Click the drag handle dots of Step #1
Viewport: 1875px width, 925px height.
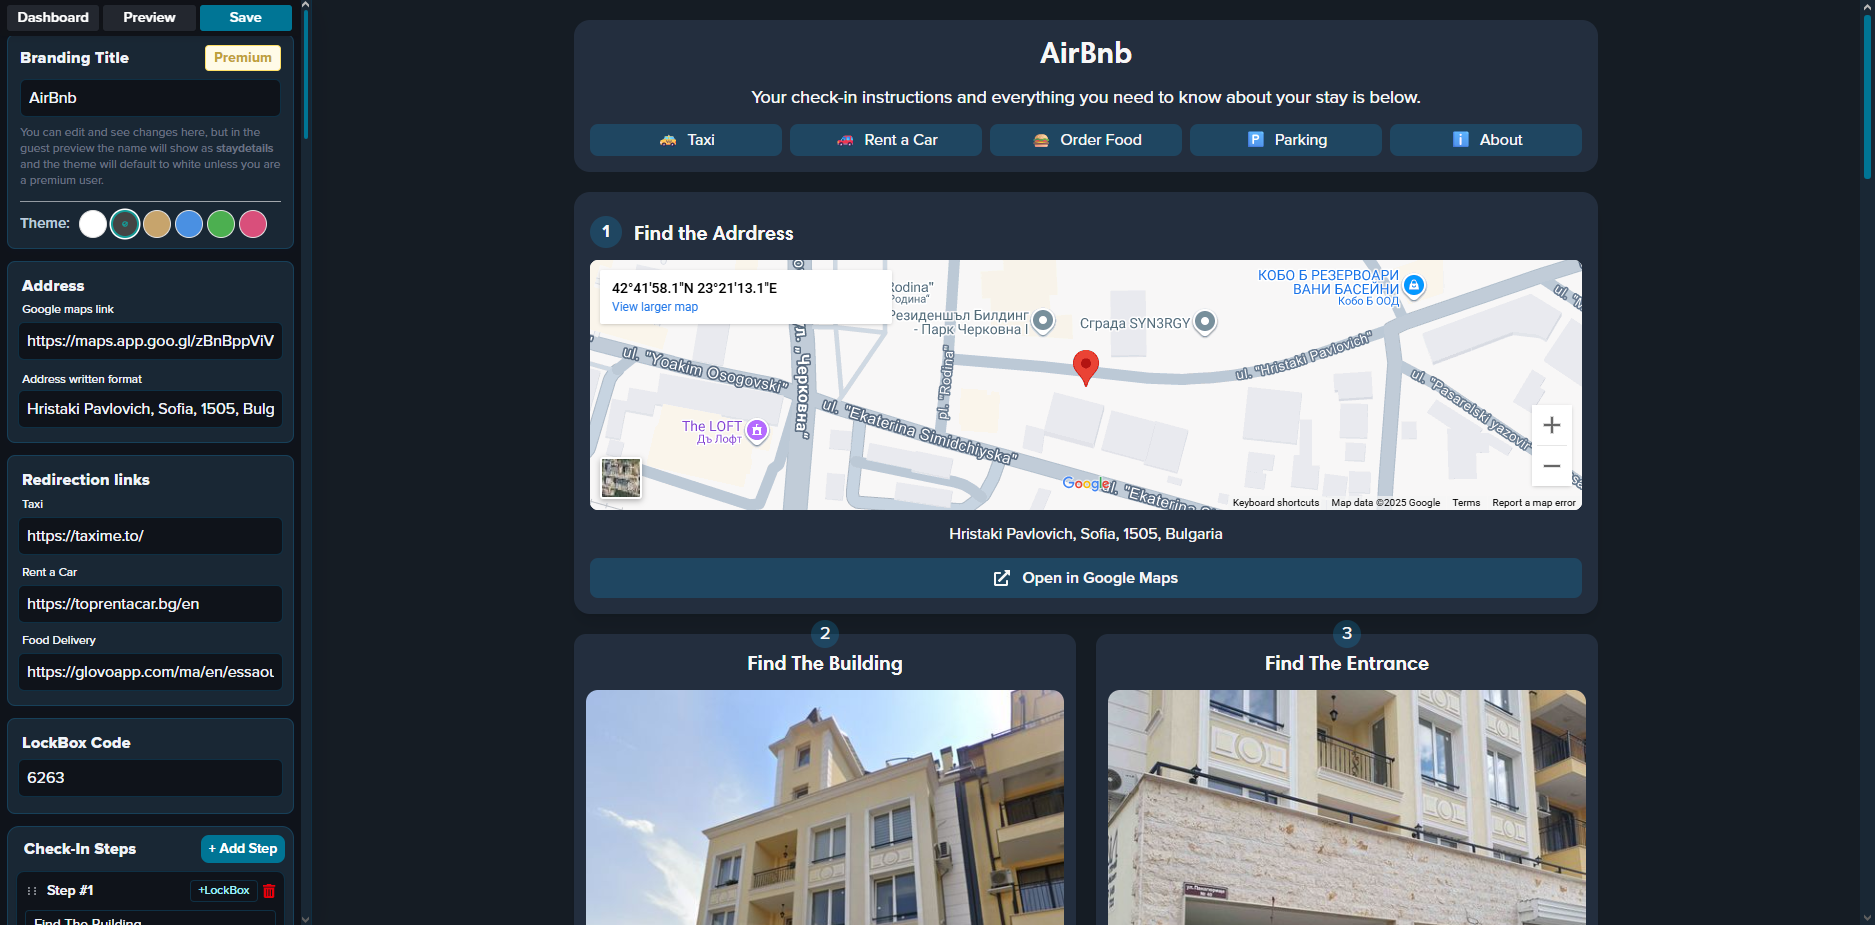32,891
